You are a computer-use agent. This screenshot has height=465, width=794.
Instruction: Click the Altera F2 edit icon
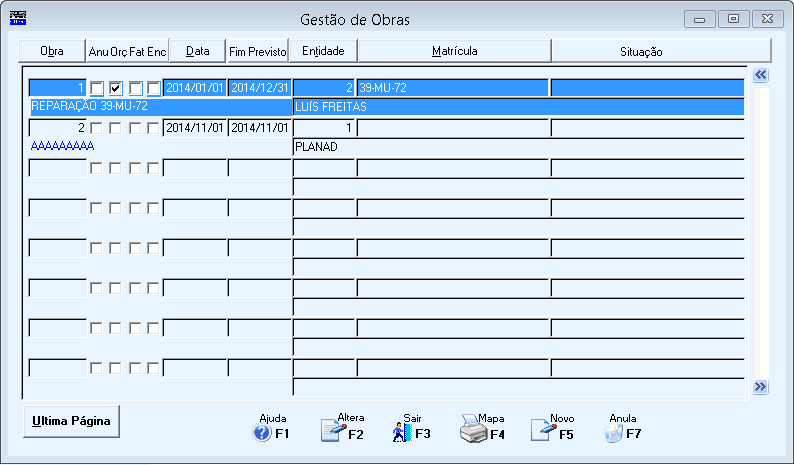(x=334, y=430)
